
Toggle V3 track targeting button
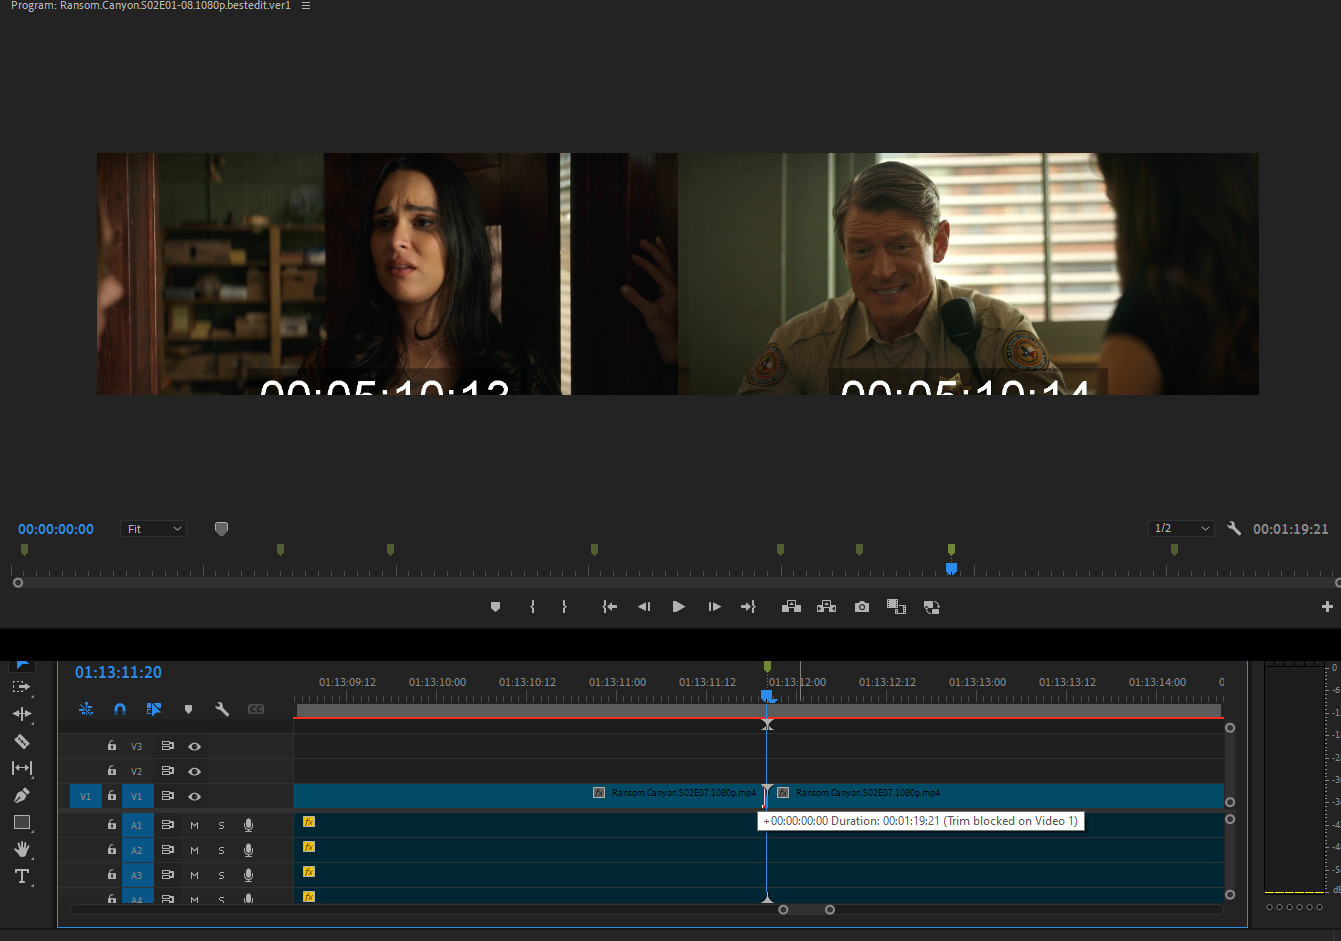[x=137, y=746]
